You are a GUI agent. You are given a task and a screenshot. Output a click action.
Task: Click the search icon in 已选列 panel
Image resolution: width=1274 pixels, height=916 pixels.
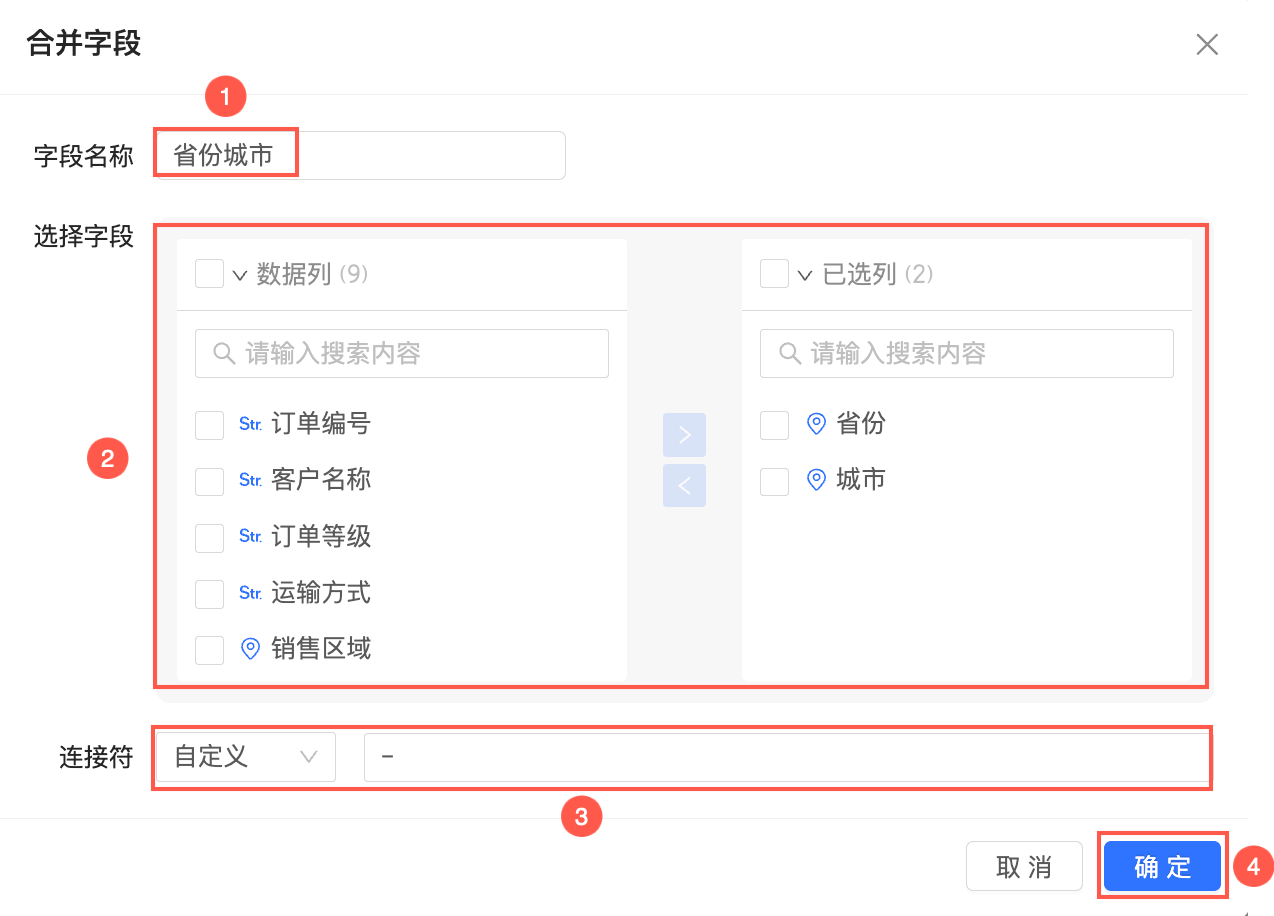pyautogui.click(x=790, y=353)
